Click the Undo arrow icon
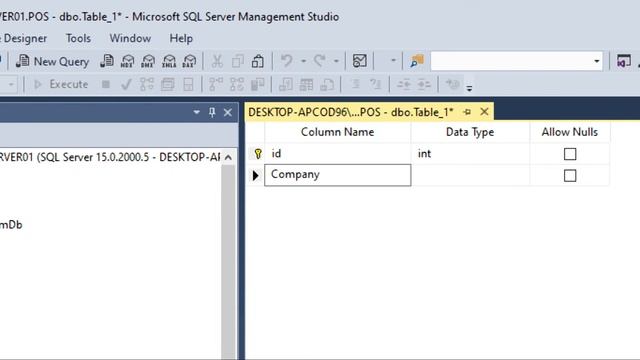 point(287,61)
